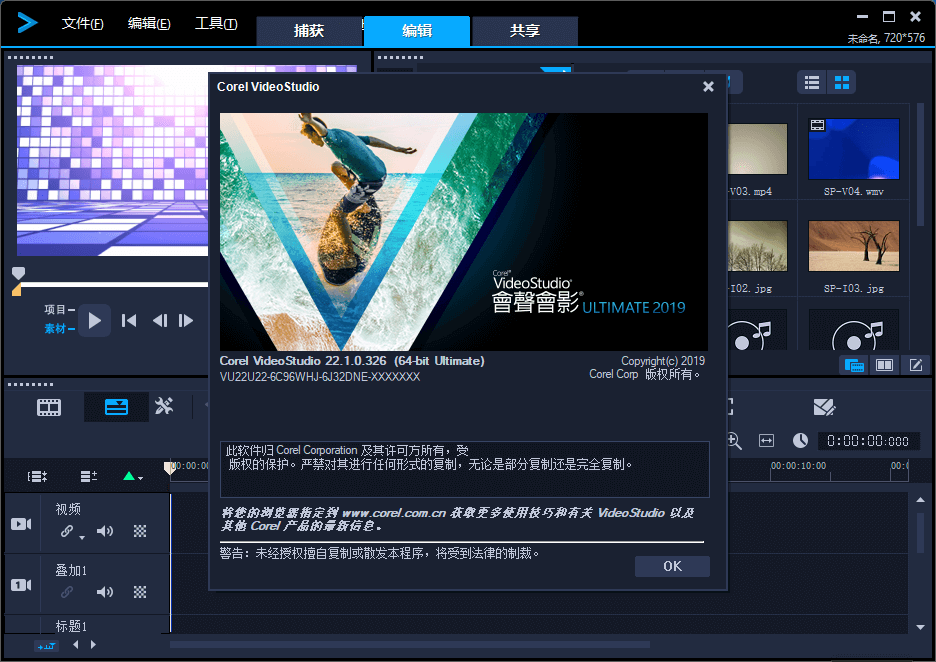
Task: Mute the 视频 track speaker
Action: click(x=105, y=530)
